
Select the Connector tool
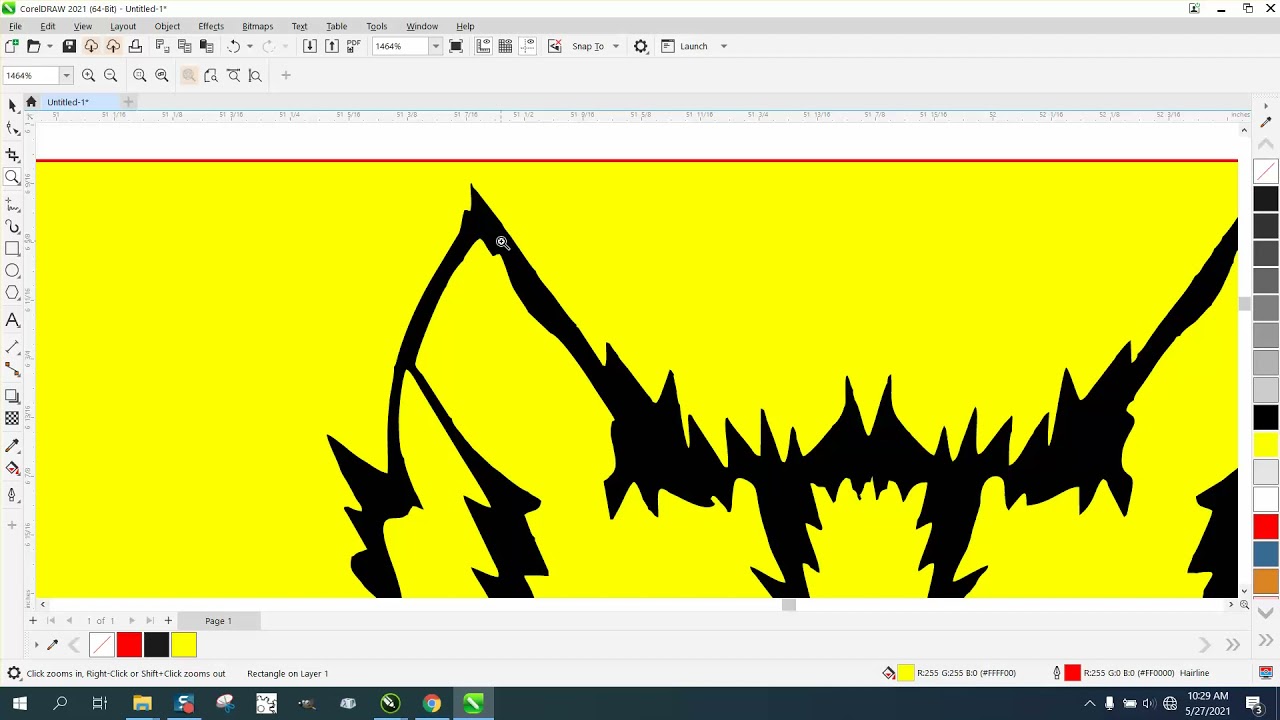pos(12,369)
